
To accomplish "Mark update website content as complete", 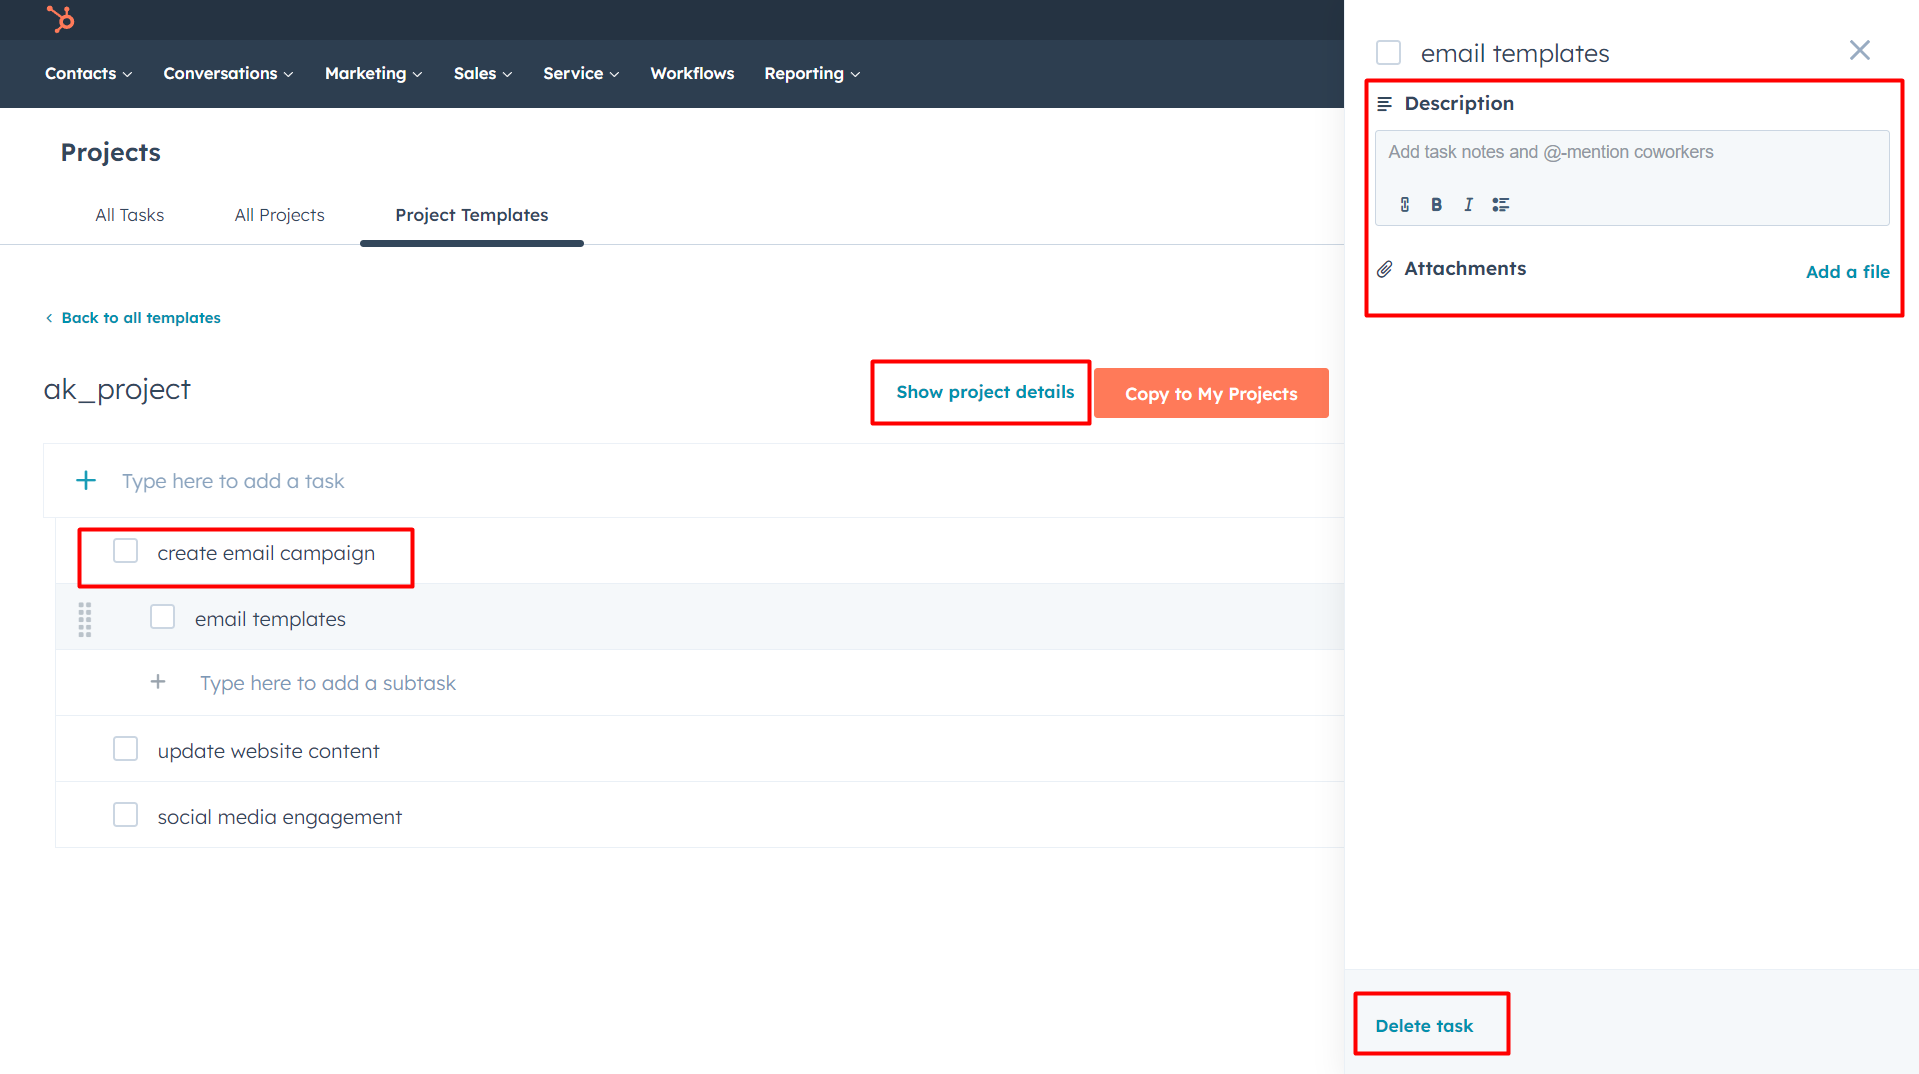I will click(x=125, y=748).
